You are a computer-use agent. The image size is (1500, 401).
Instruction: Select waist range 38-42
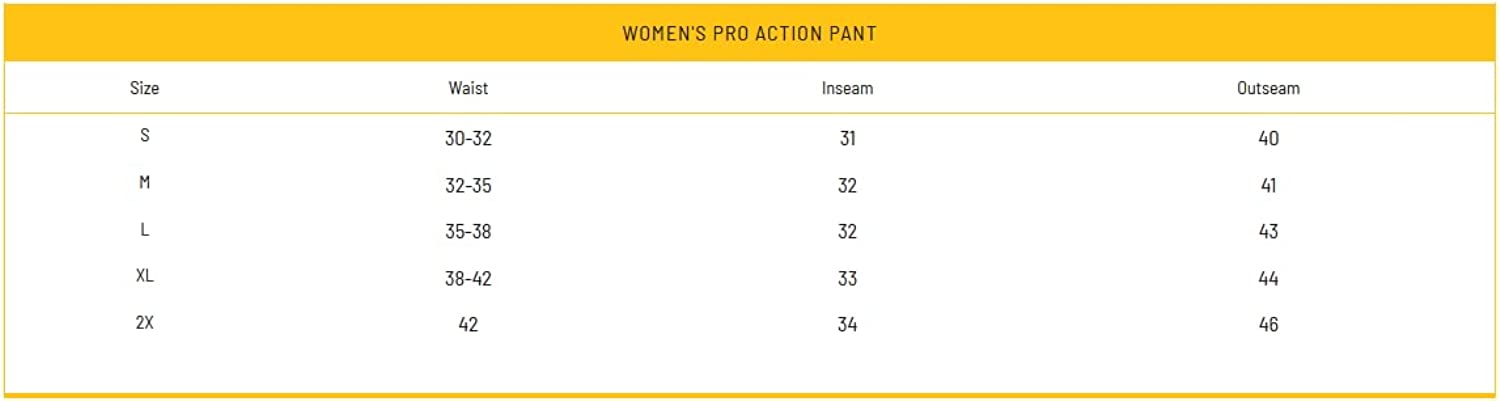pos(468,279)
